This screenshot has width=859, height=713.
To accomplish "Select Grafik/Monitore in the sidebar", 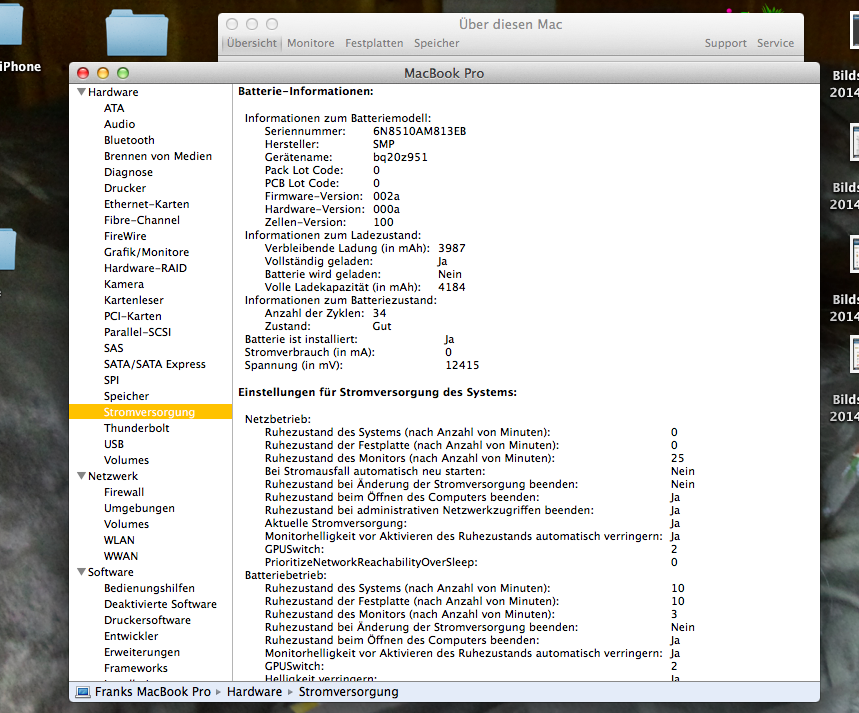I will coord(146,252).
